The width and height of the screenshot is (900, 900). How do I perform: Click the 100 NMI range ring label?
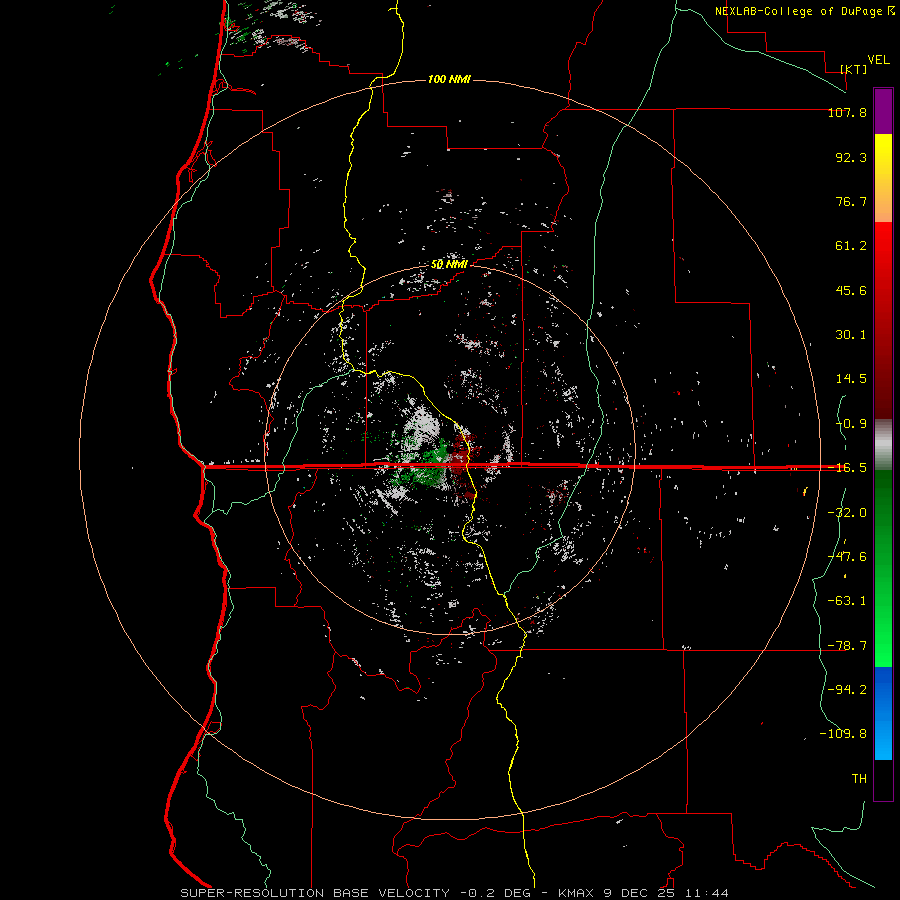click(x=449, y=79)
